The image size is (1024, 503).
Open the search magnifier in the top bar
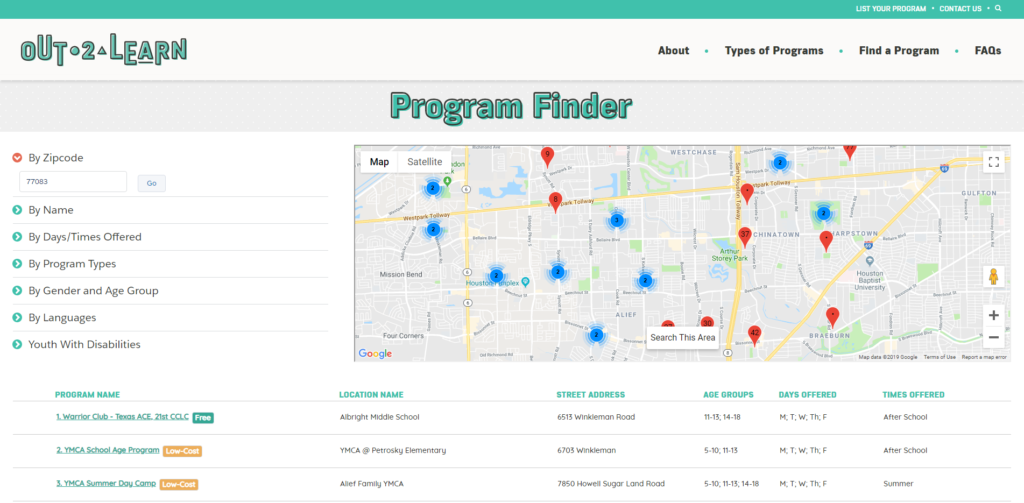click(x=998, y=8)
